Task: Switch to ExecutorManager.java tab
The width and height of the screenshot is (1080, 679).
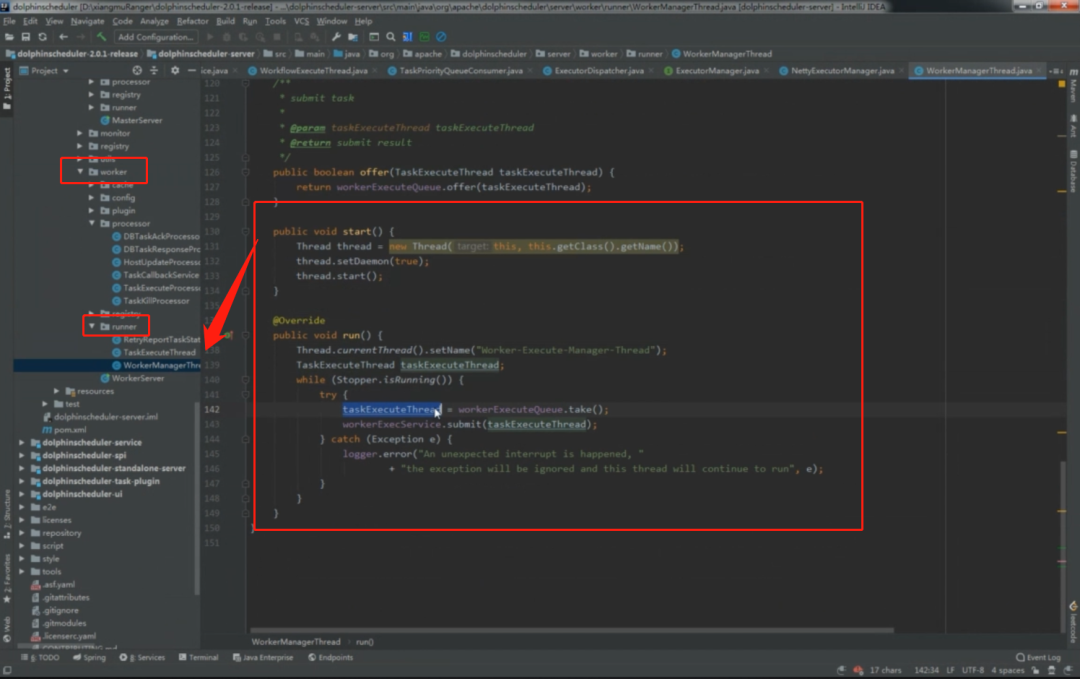Action: tap(717, 70)
